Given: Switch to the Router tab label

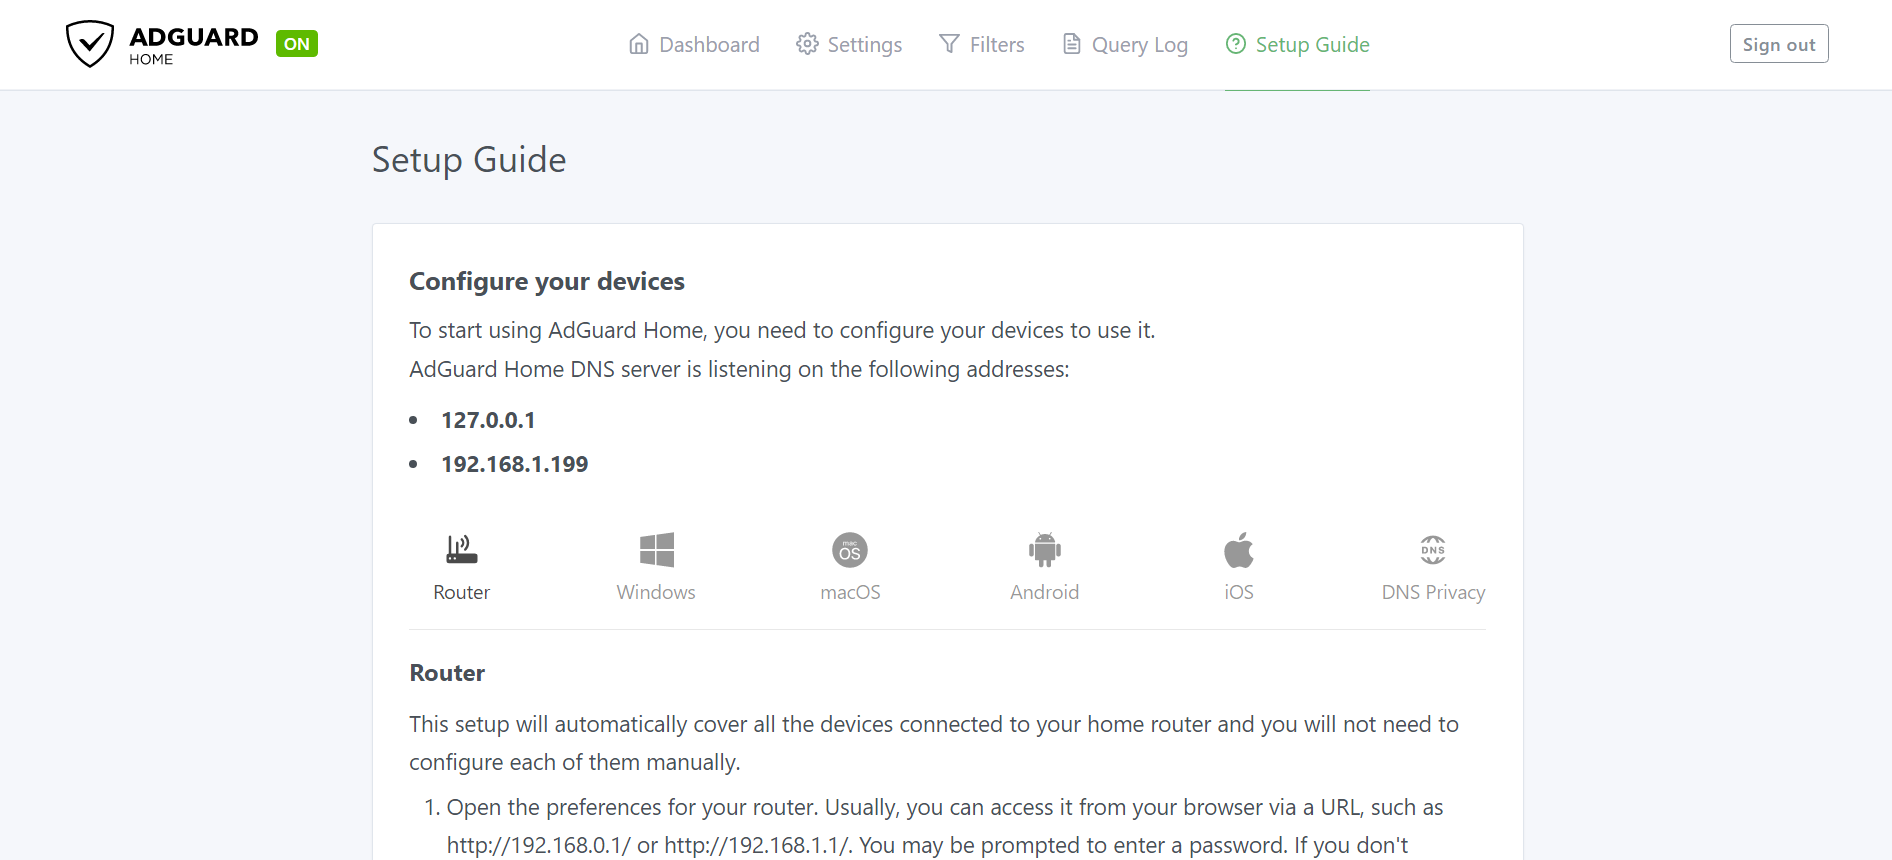Looking at the screenshot, I should coord(461,592).
